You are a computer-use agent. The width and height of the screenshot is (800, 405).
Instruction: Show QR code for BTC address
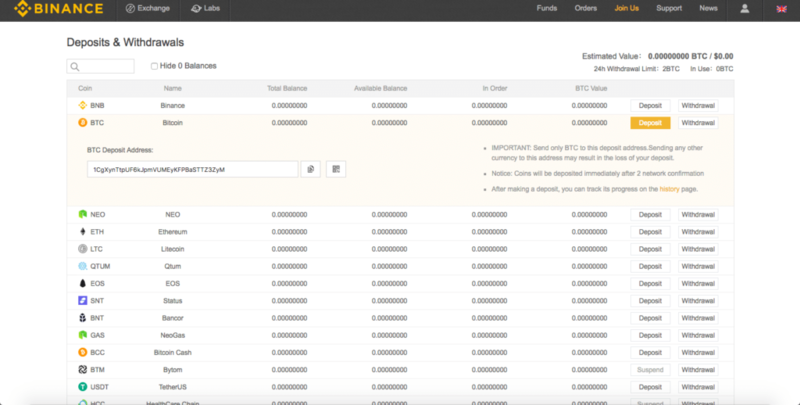pos(336,169)
